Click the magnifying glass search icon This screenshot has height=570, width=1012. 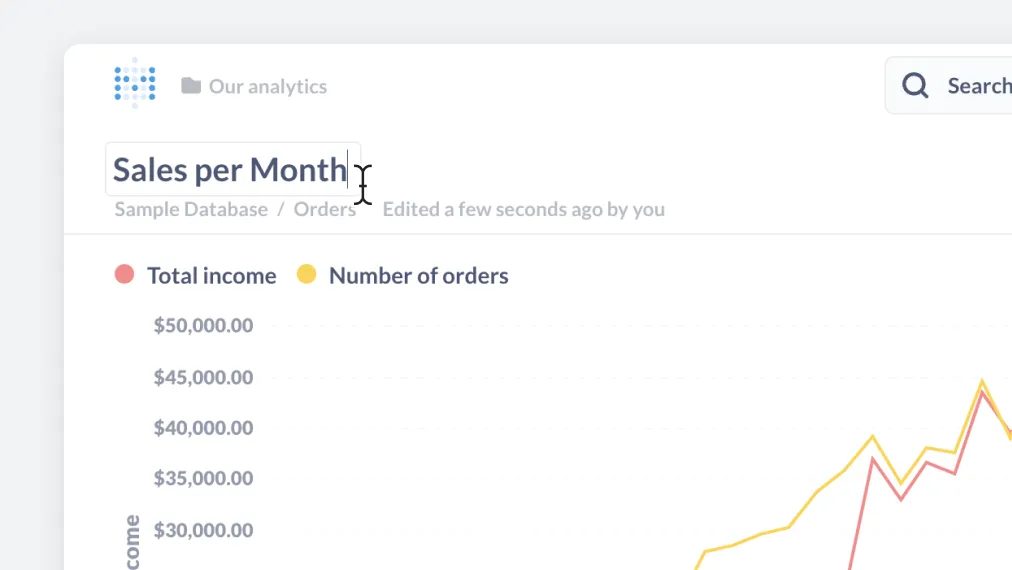click(x=915, y=86)
